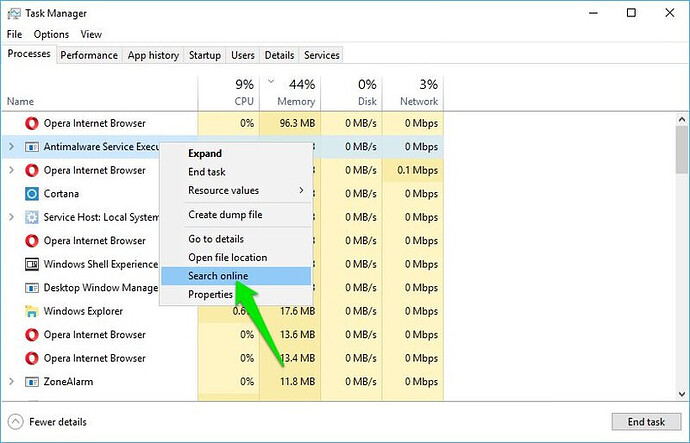The image size is (690, 443).
Task: Click the scrollbar up arrow
Action: (682, 119)
